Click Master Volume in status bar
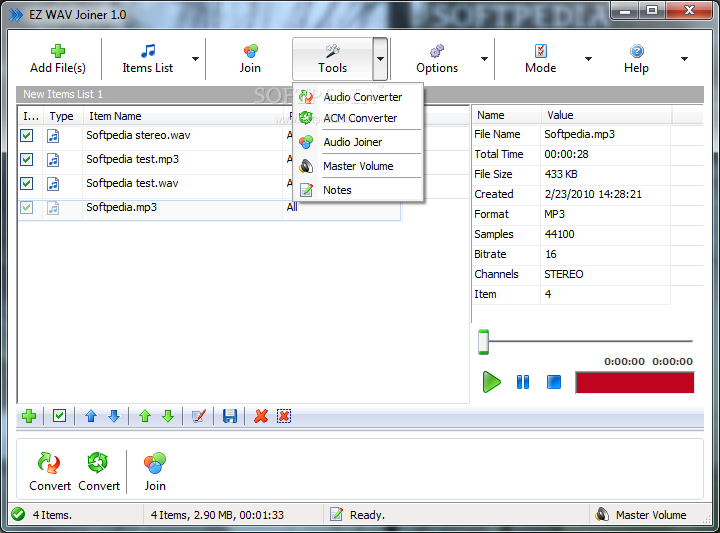The height and width of the screenshot is (533, 720). 641,515
